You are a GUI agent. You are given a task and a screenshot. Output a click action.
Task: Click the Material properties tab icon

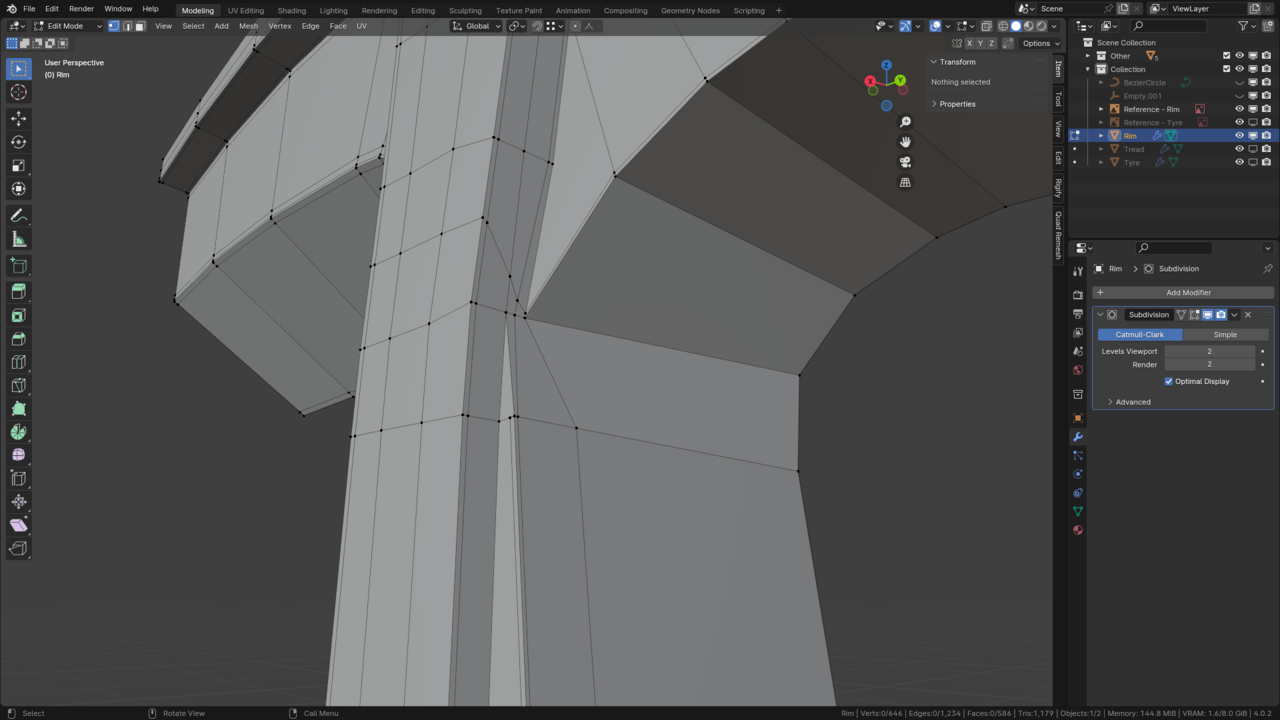click(1077, 530)
